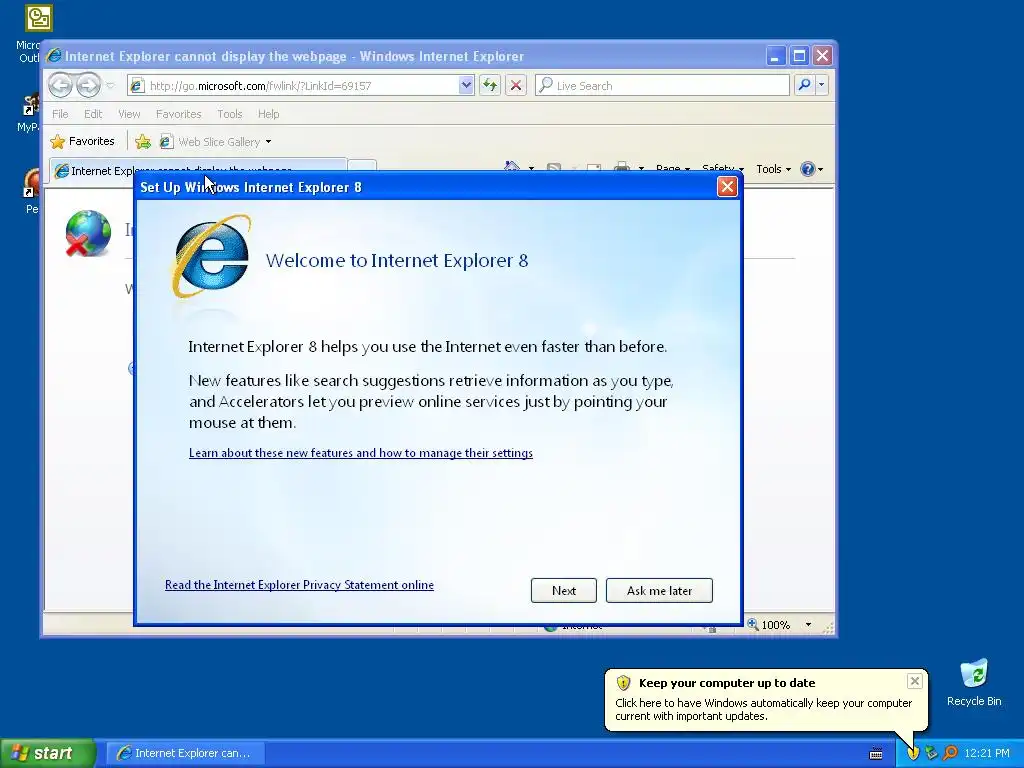1024x768 pixels.
Task: Open the zoom level dropdown arrow
Action: coord(808,624)
